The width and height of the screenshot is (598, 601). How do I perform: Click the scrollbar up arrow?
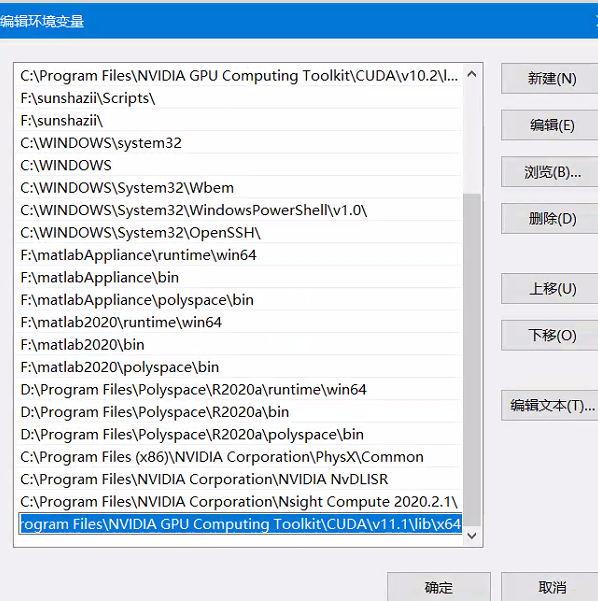point(472,74)
